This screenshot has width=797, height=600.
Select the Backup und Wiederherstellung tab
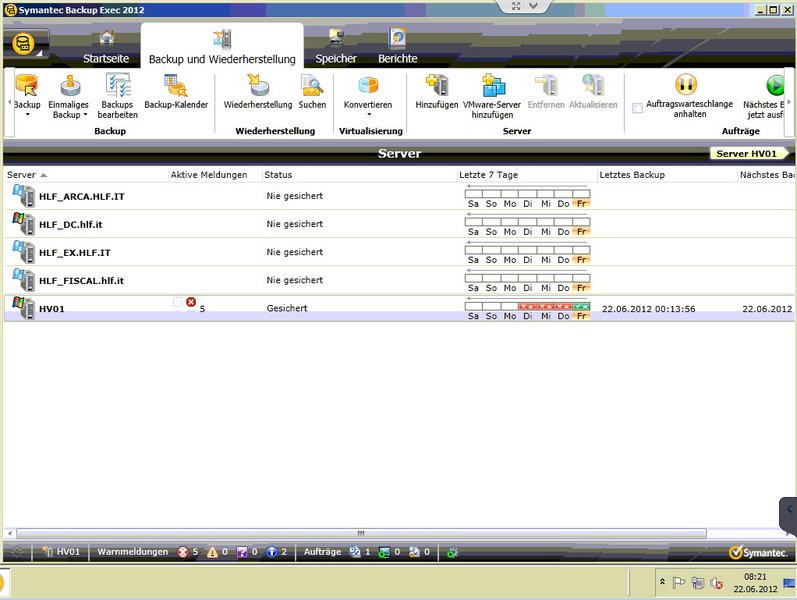(x=222, y=47)
